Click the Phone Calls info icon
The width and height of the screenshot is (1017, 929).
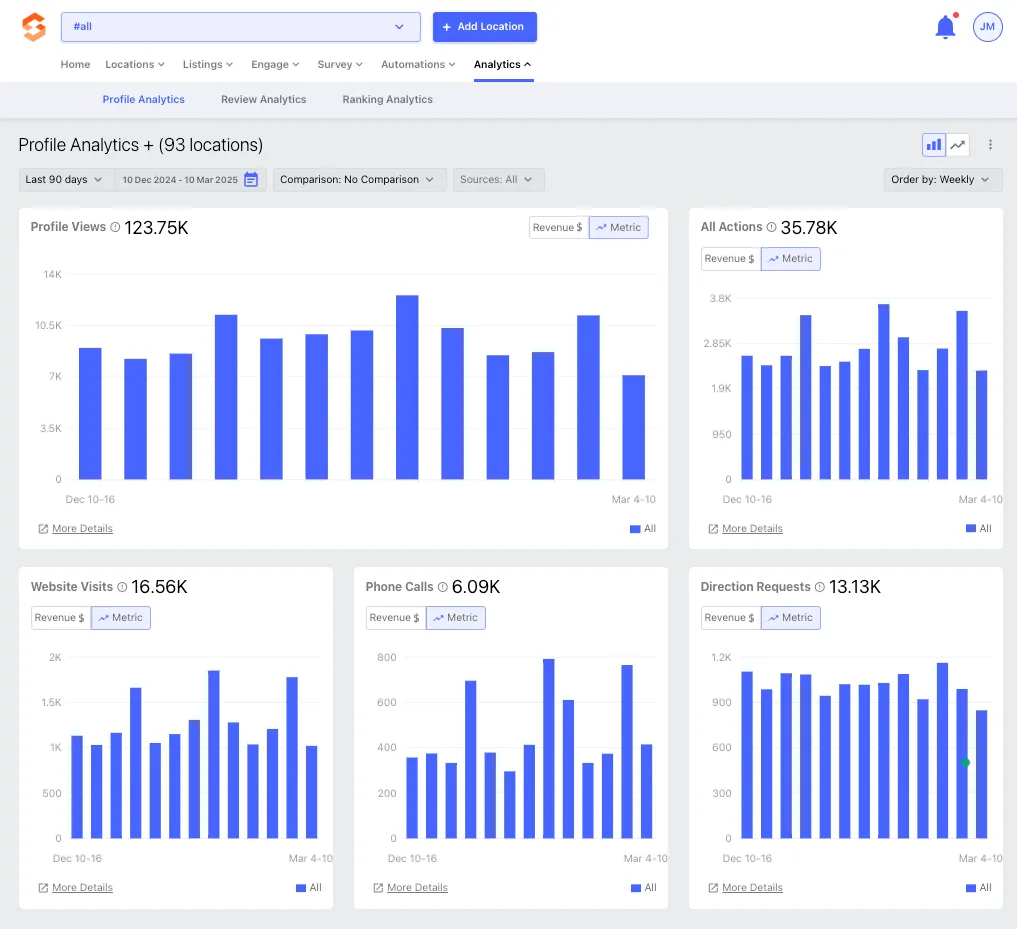pos(442,586)
